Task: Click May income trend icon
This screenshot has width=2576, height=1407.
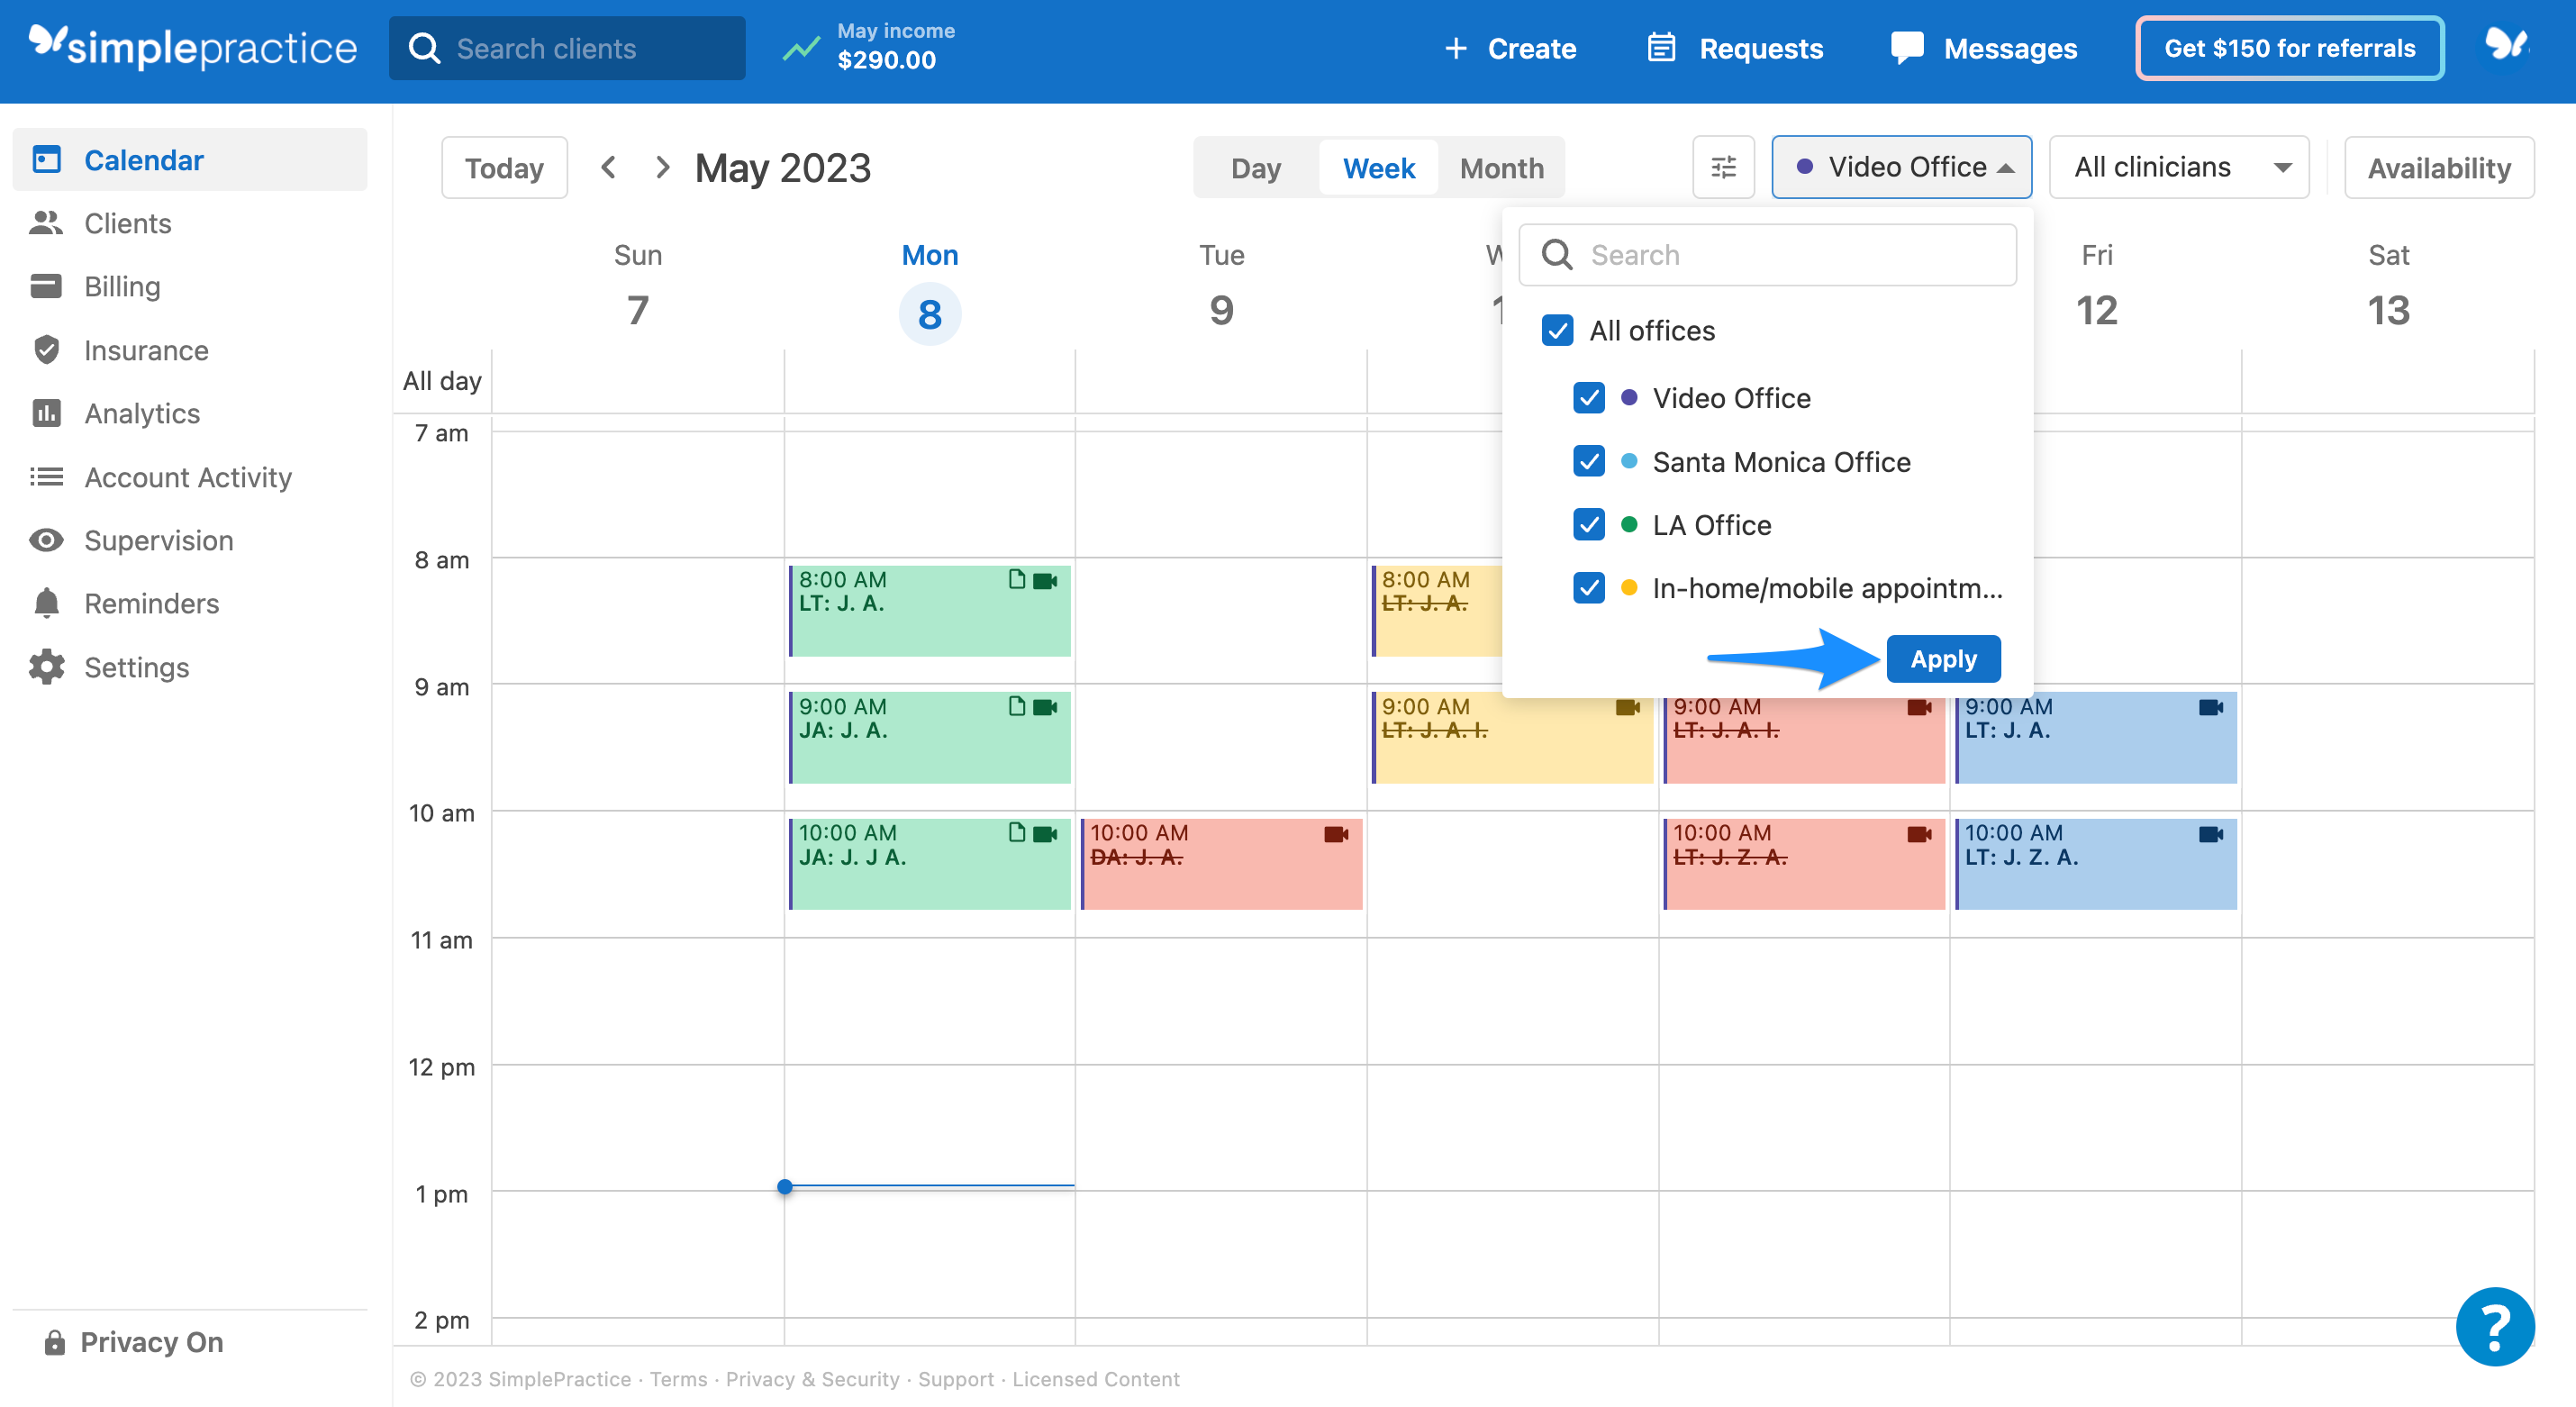Action: coord(801,48)
